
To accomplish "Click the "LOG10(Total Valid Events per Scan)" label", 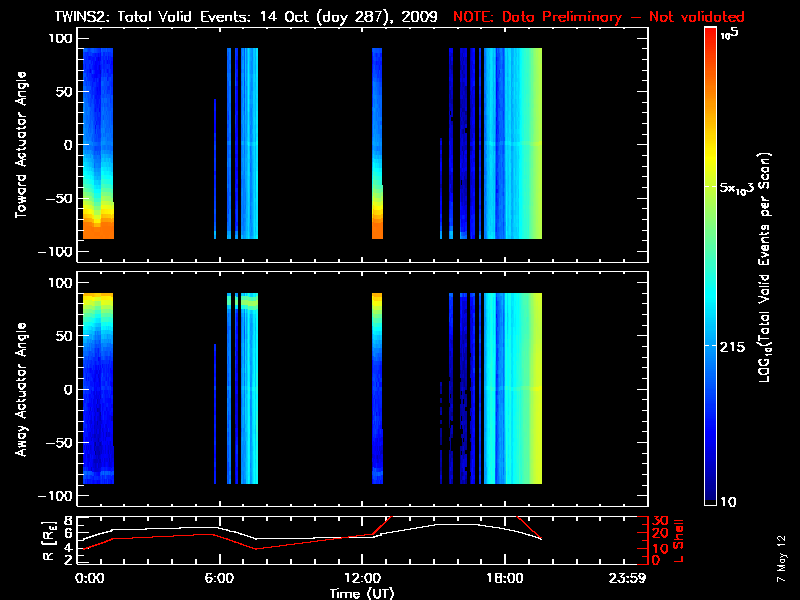I will coord(768,267).
